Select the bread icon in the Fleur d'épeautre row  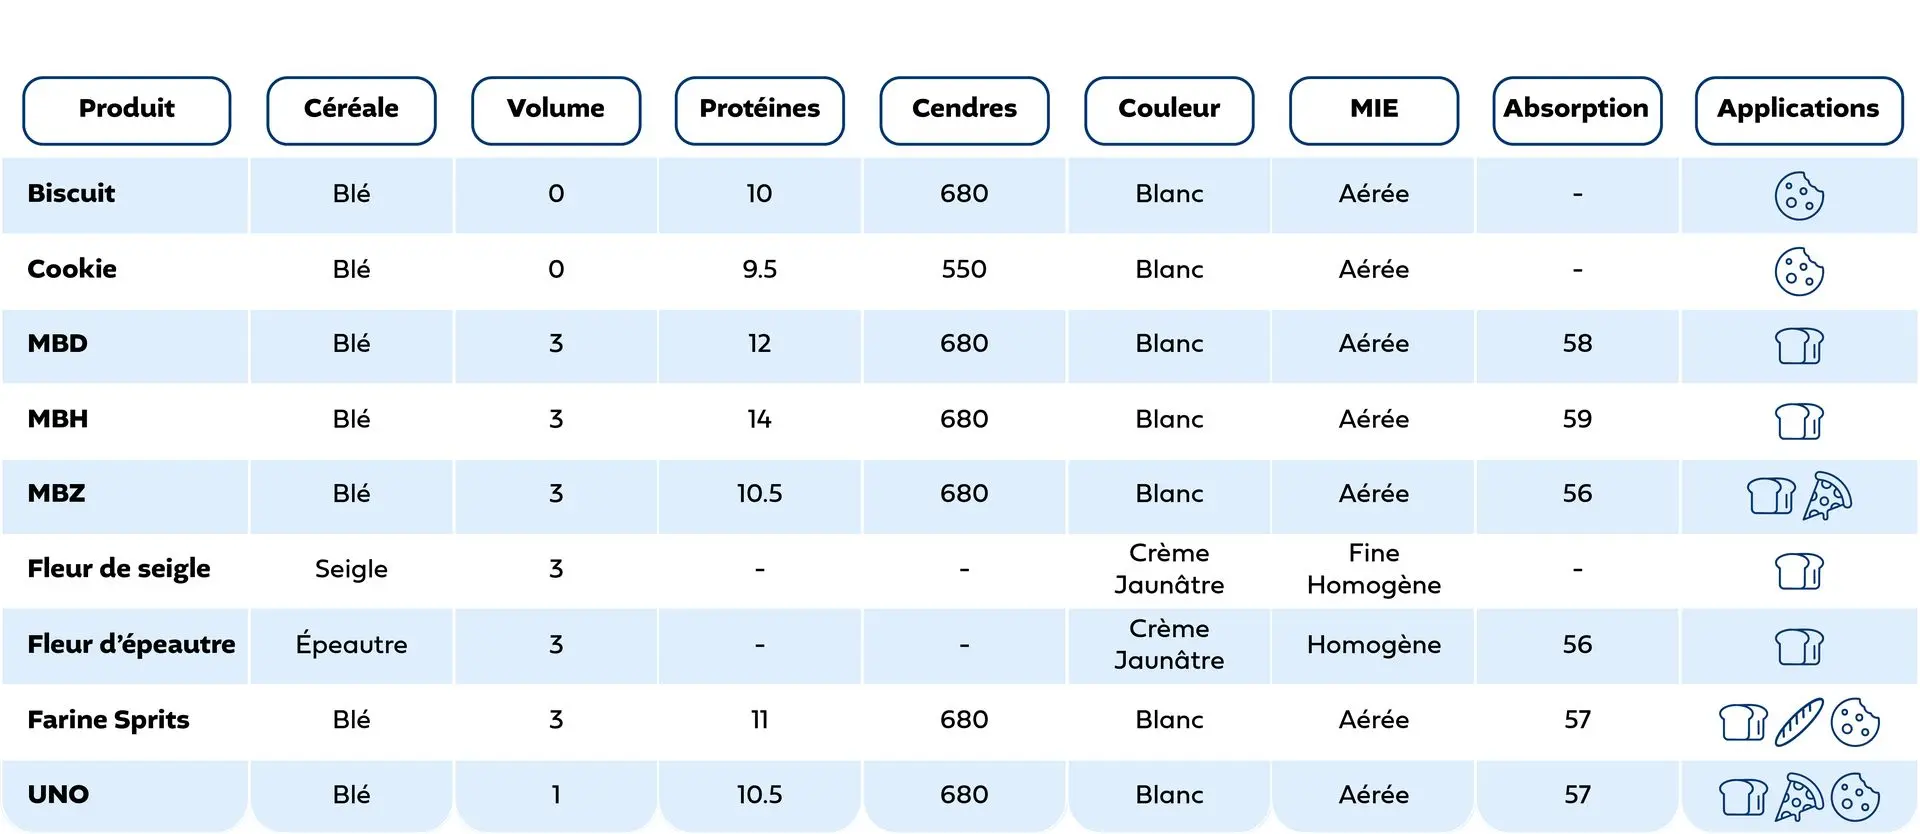[x=1799, y=646]
